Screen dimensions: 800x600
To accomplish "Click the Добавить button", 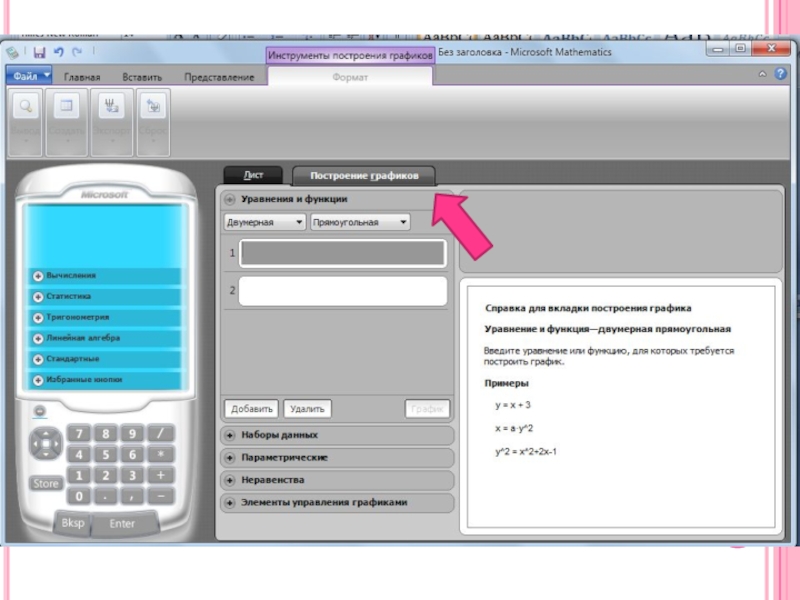I will pos(252,409).
